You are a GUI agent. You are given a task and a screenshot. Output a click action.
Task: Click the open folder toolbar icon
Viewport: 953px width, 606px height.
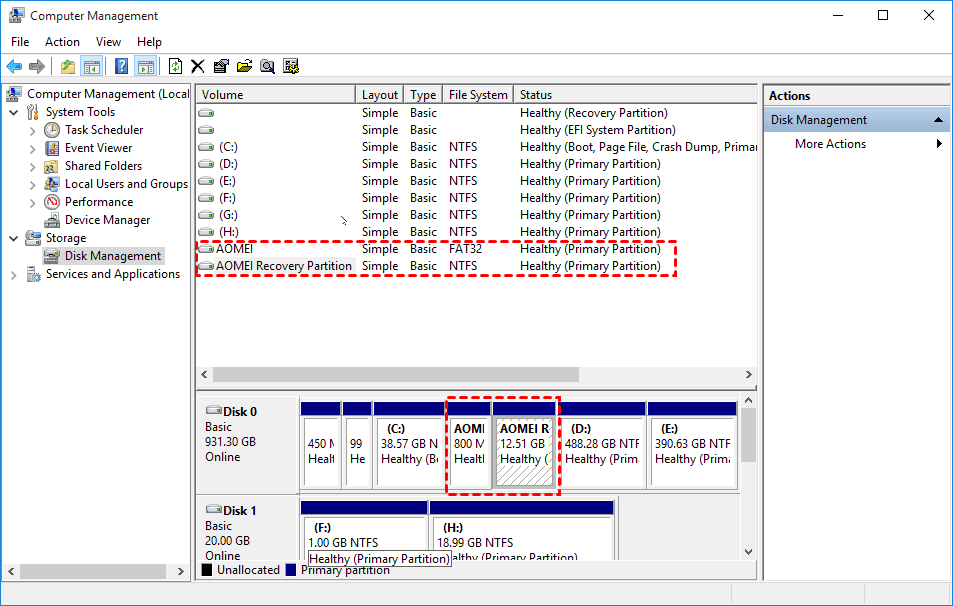tap(244, 67)
